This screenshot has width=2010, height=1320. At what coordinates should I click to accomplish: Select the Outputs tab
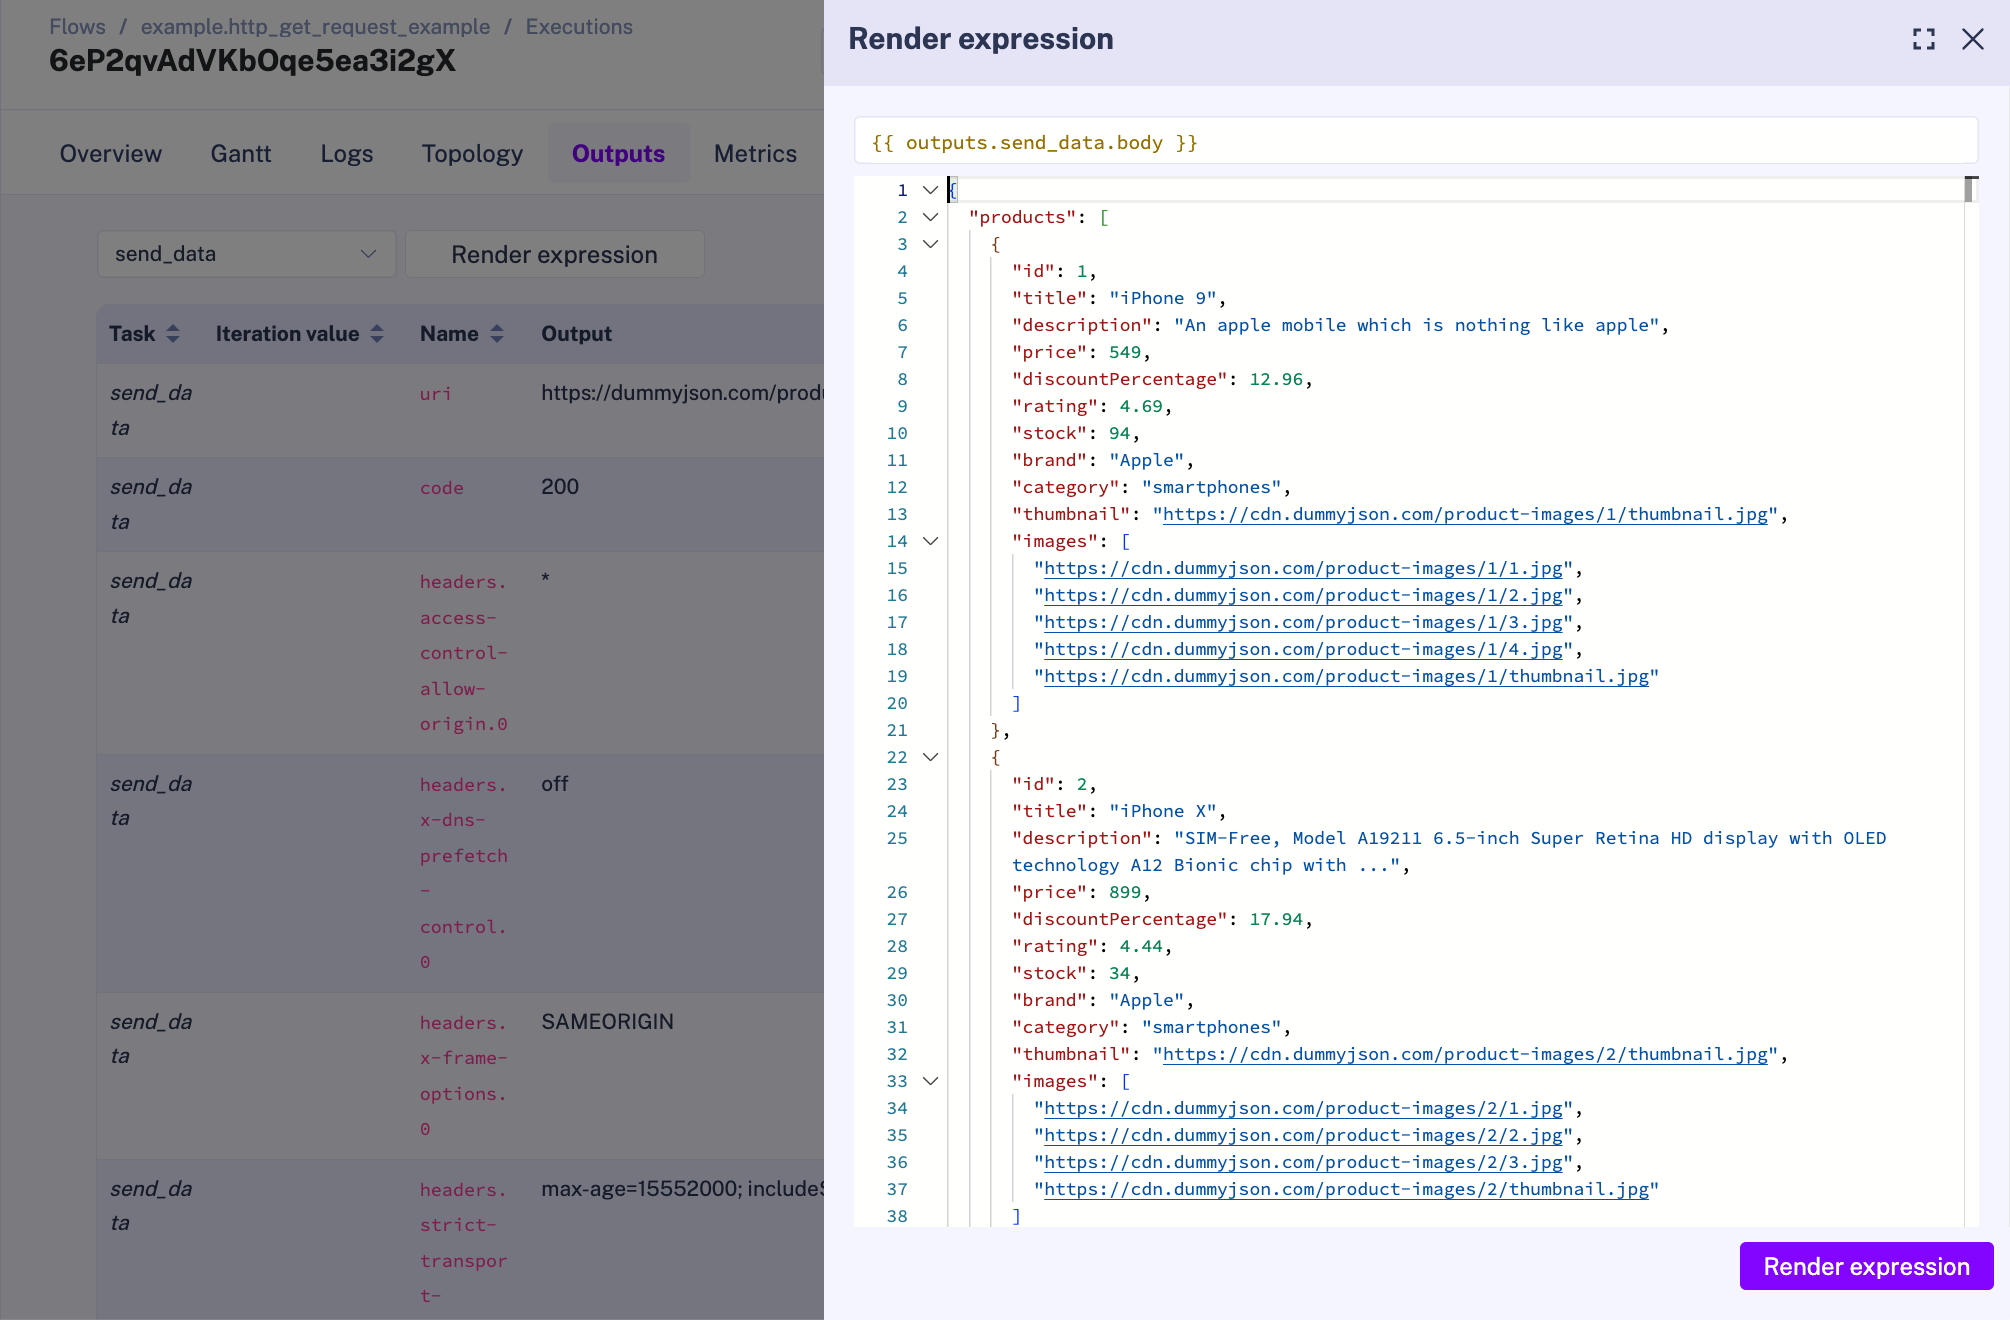pyautogui.click(x=618, y=153)
